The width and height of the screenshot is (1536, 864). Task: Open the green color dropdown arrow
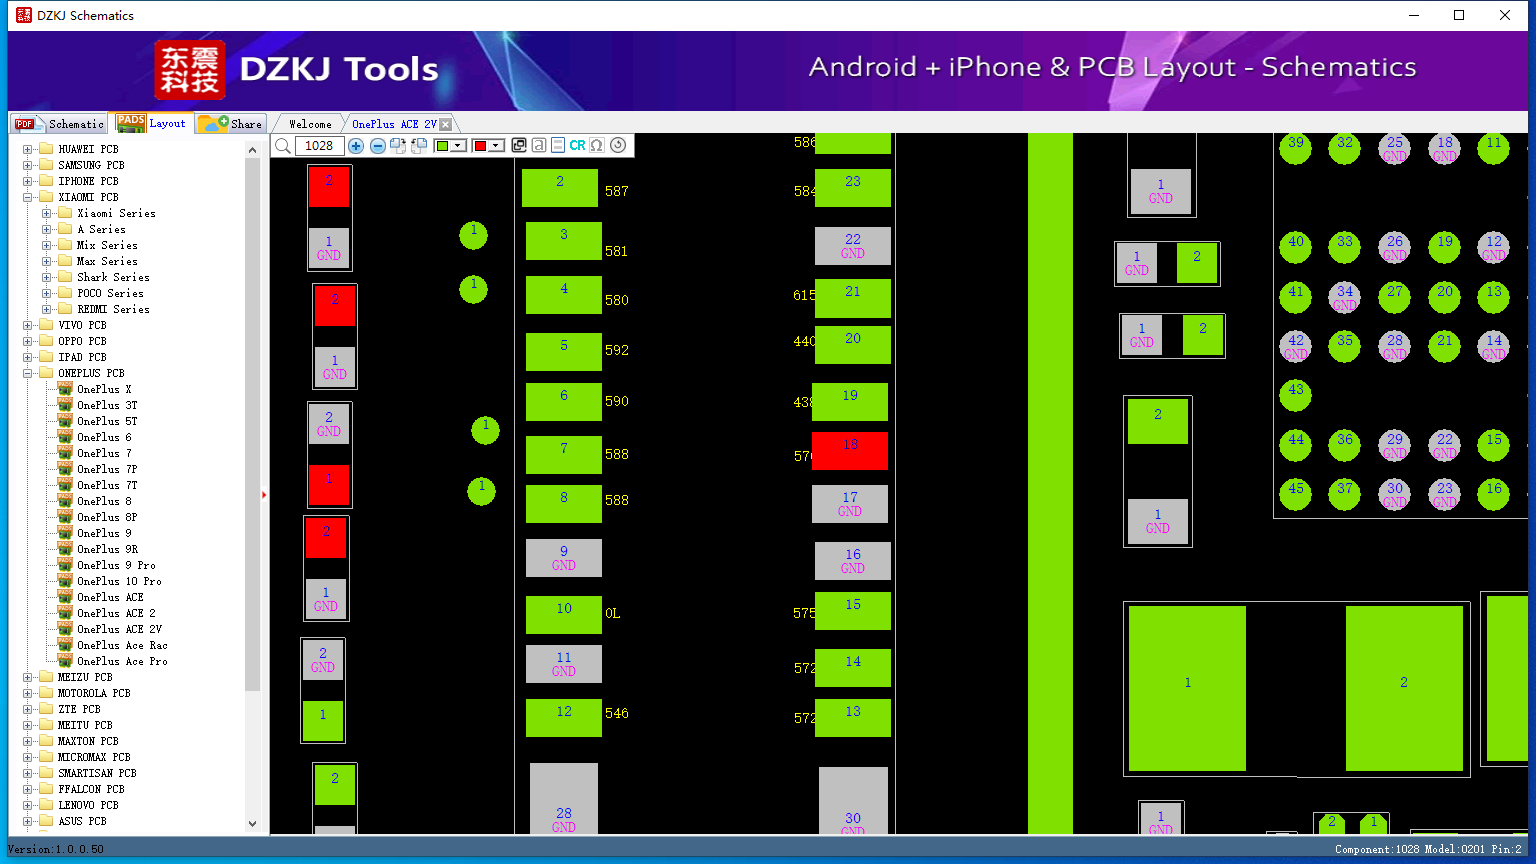tap(458, 146)
